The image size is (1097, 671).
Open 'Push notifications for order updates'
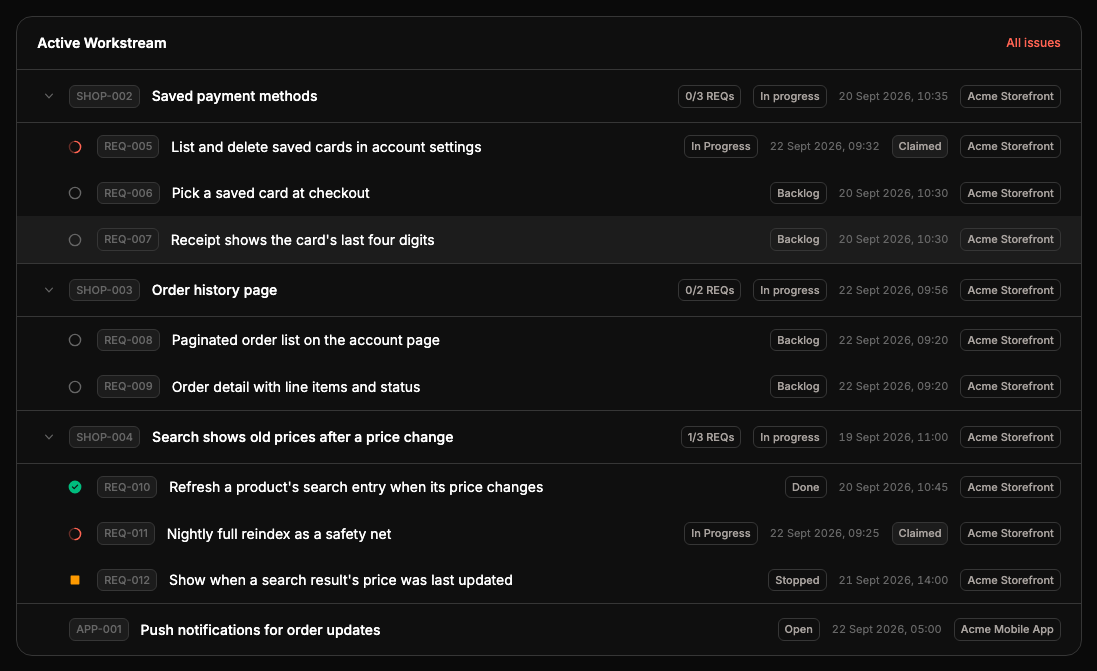(260, 630)
